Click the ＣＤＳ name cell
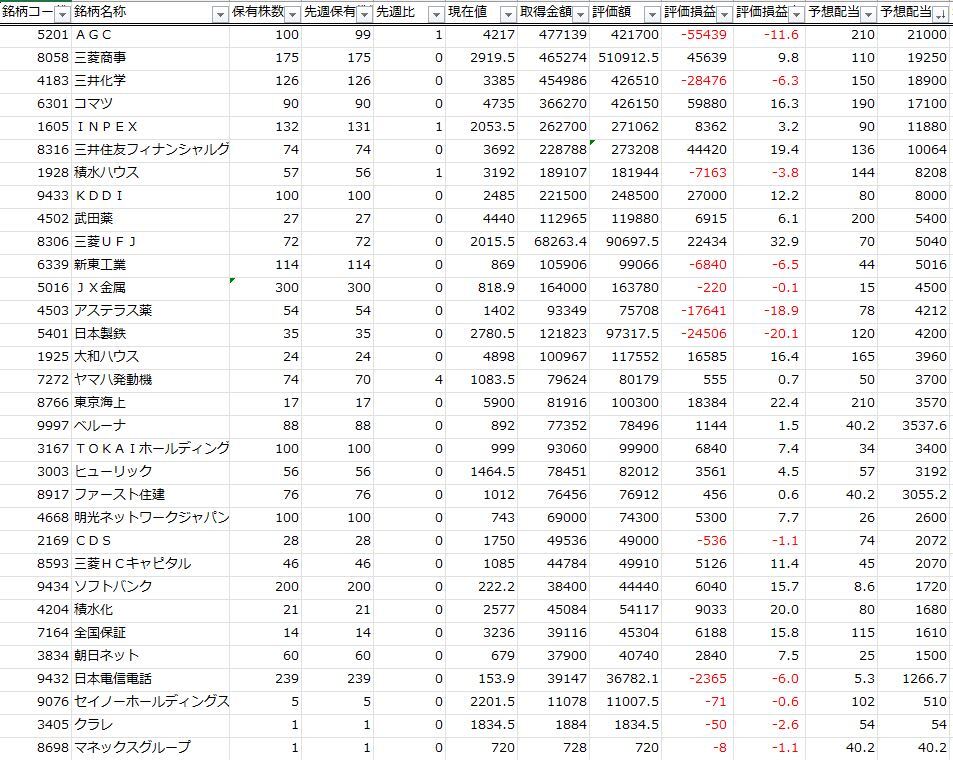The height and width of the screenshot is (760, 953). pyautogui.click(x=150, y=541)
